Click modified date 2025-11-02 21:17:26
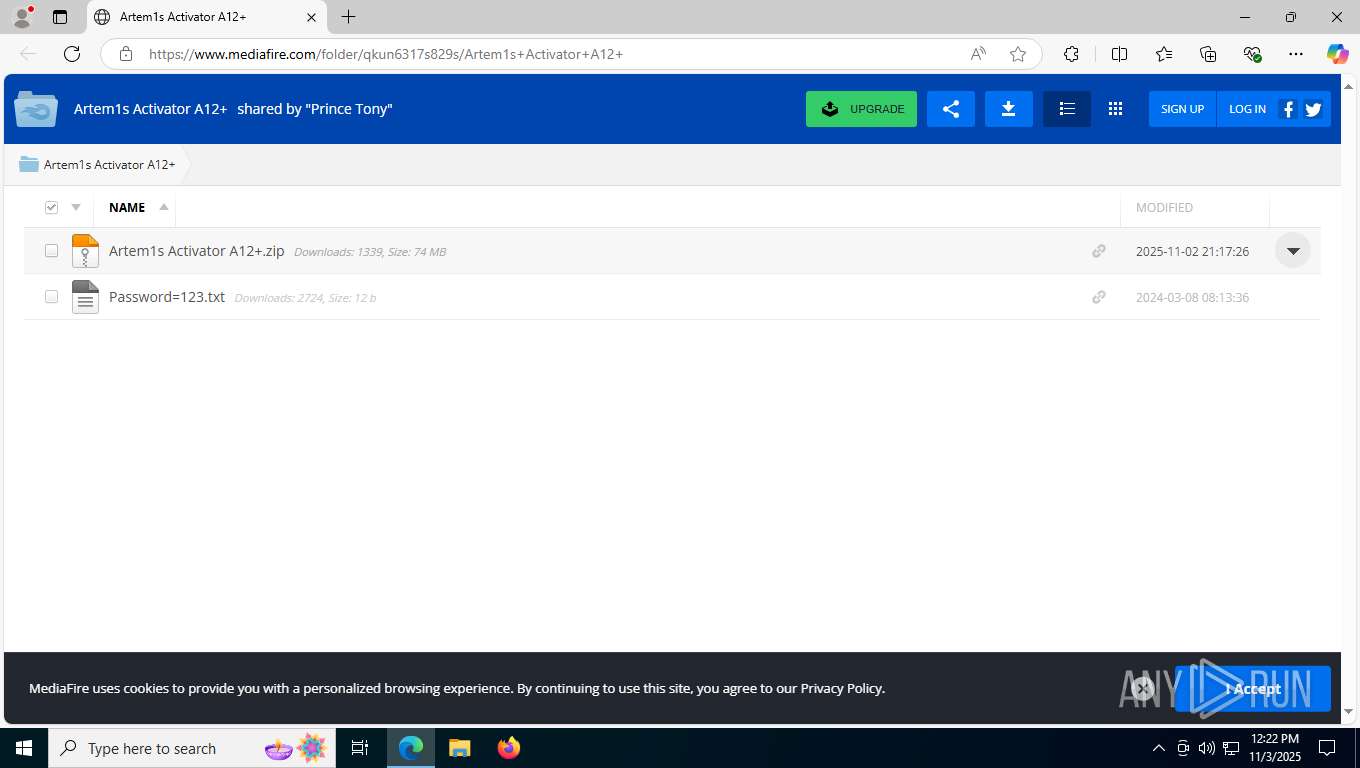The image size is (1360, 768). click(1192, 252)
